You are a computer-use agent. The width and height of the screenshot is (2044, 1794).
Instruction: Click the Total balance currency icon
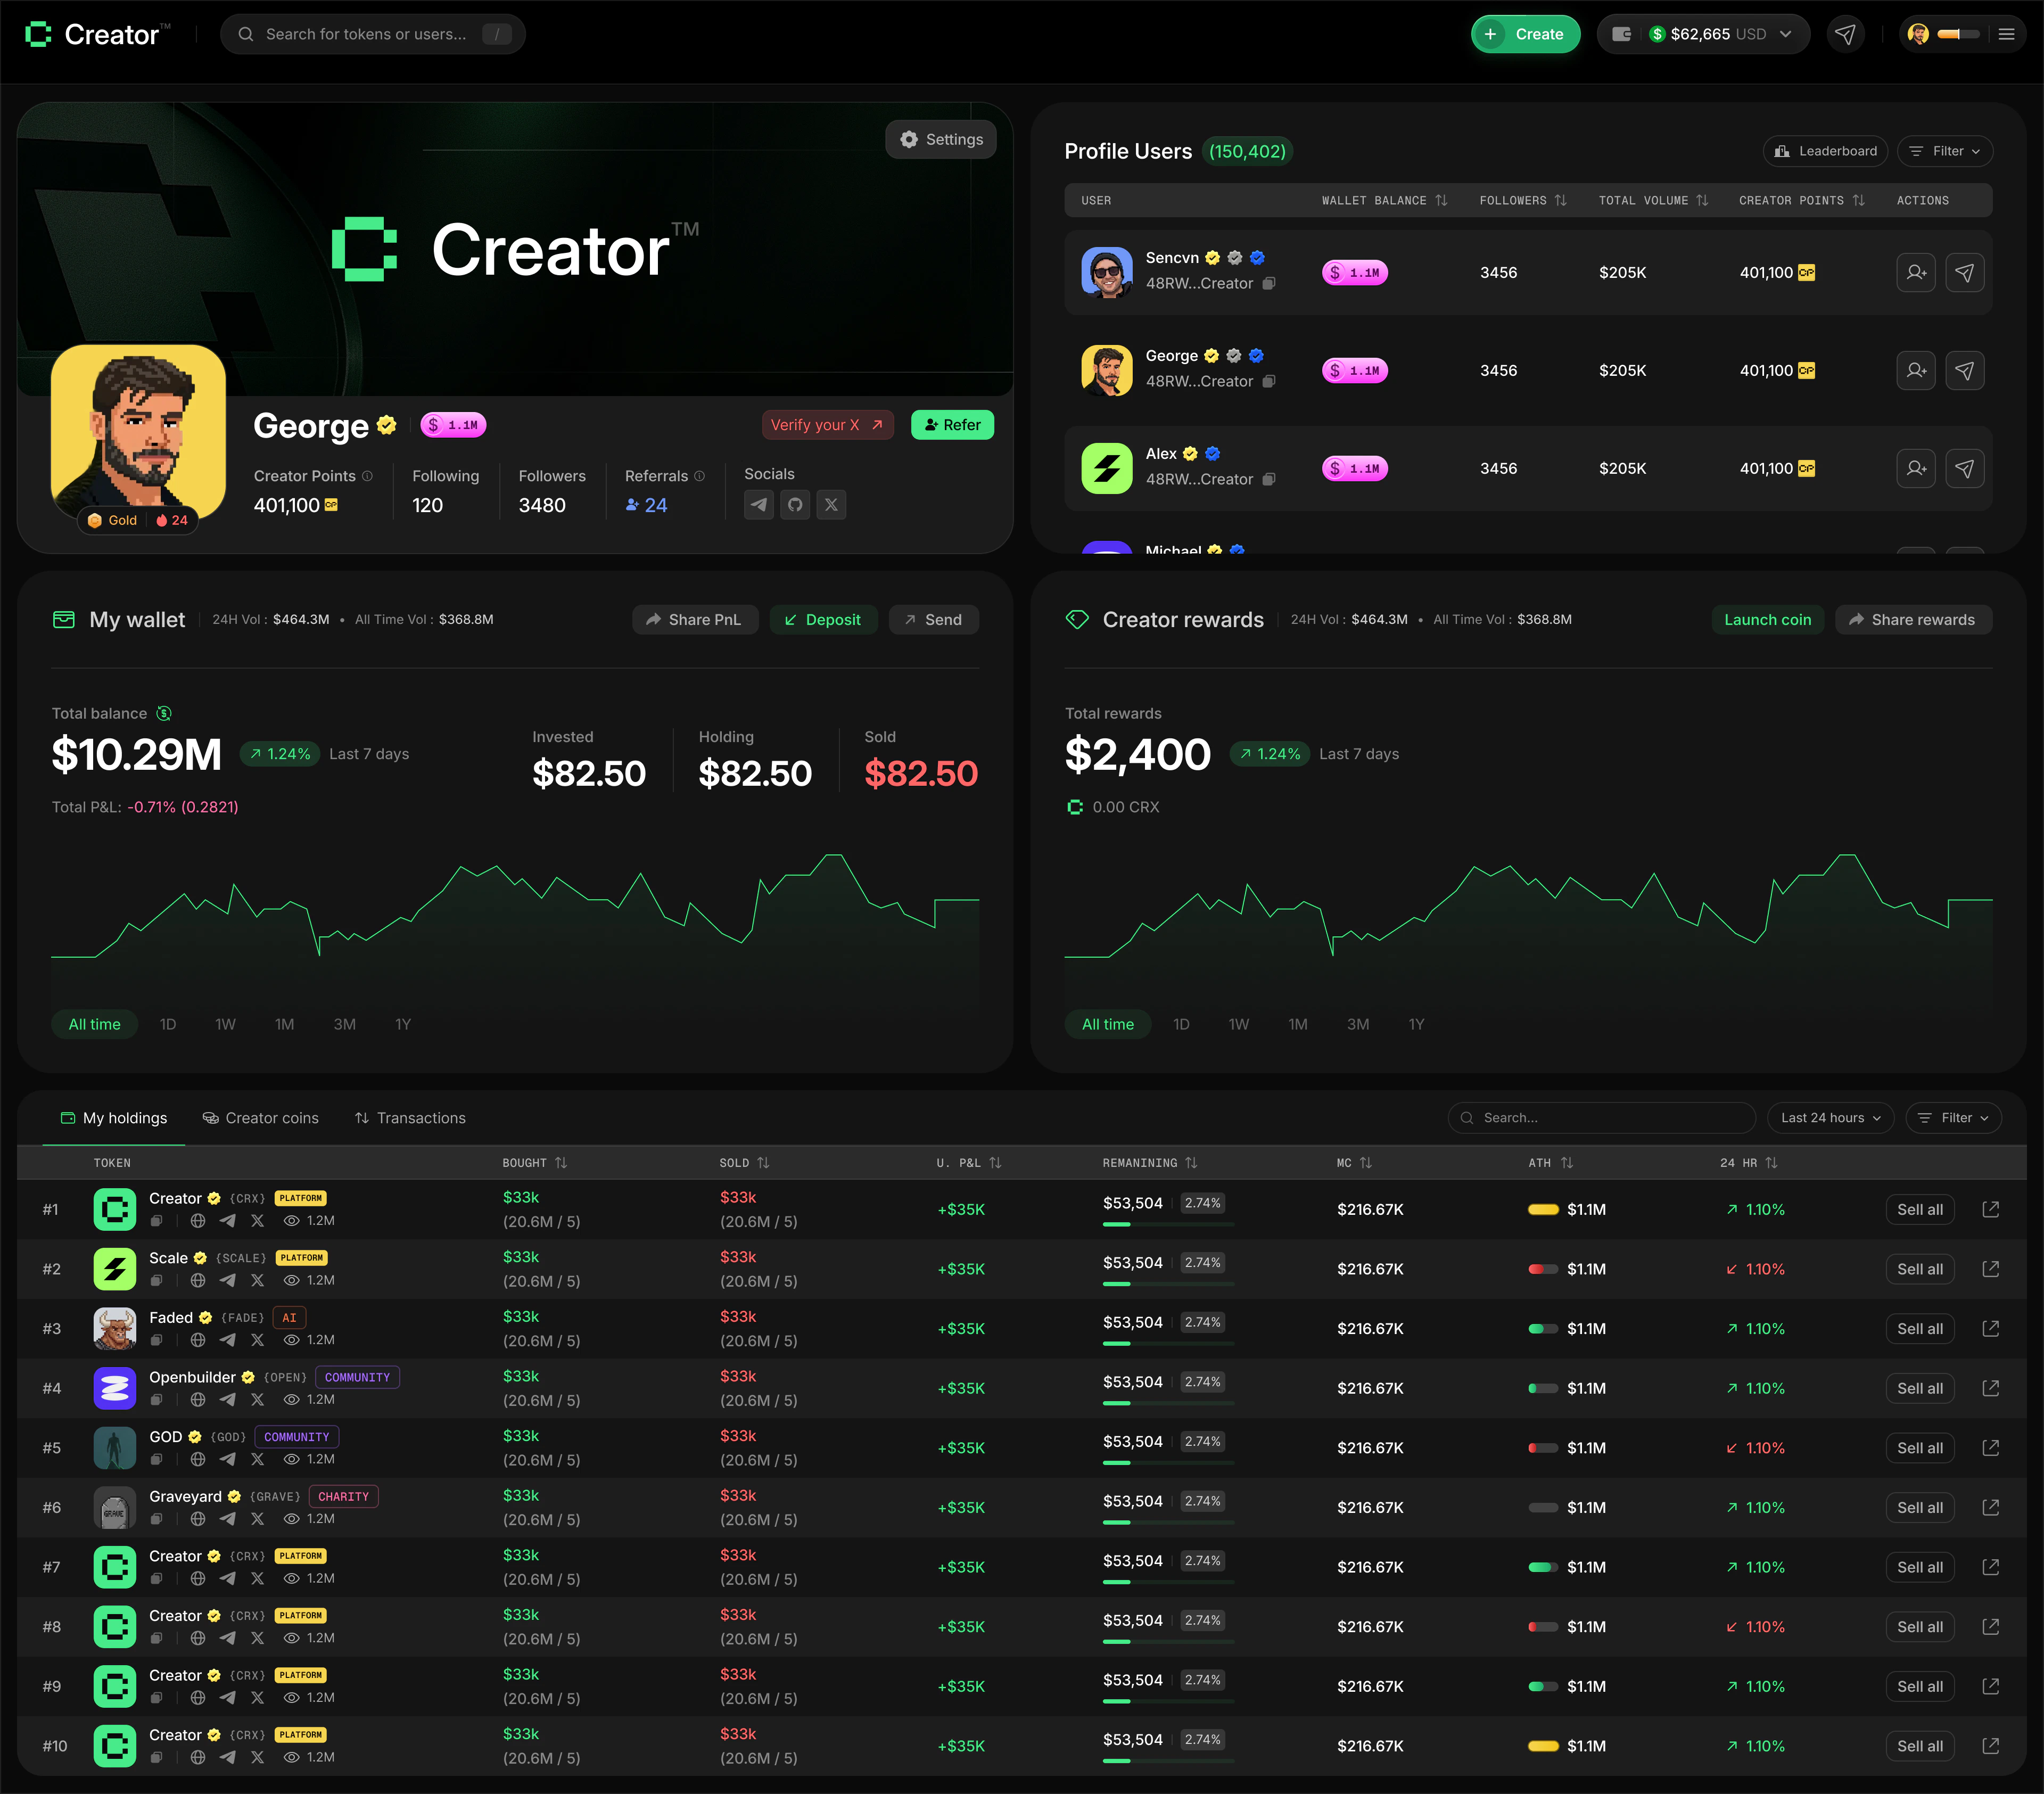pyautogui.click(x=164, y=713)
